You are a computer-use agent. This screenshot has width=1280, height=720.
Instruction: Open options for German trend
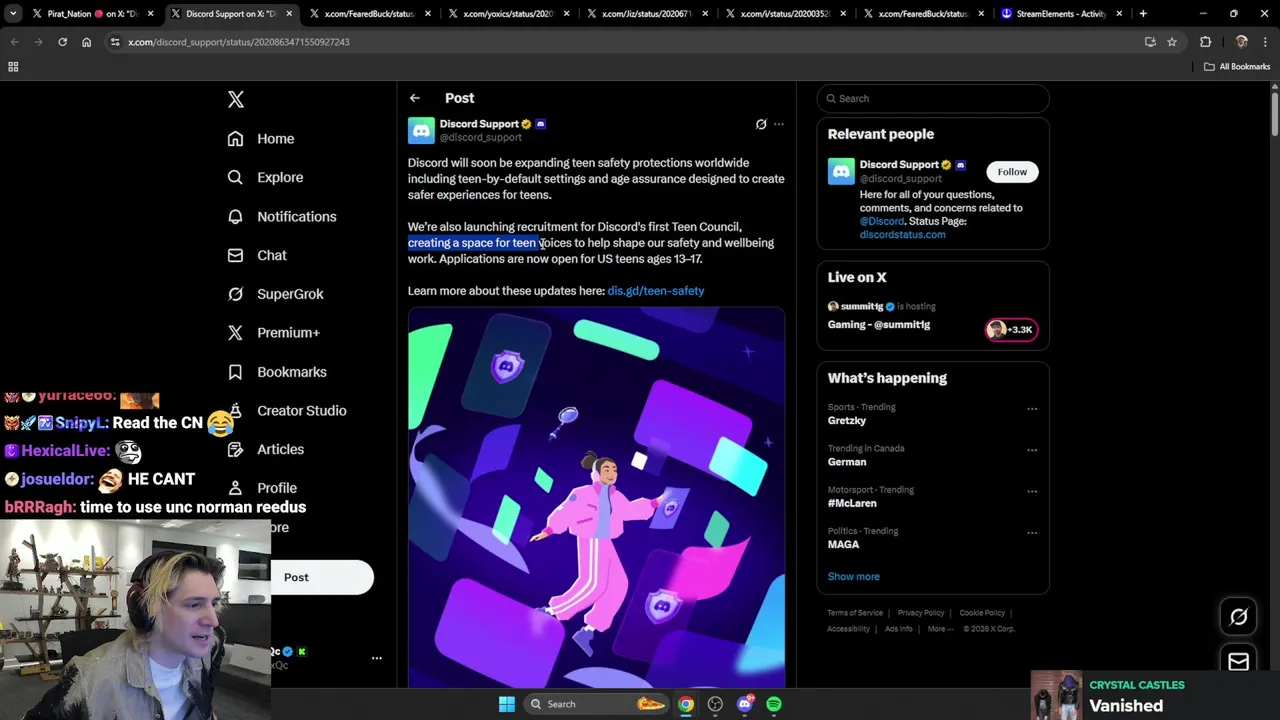point(1032,450)
